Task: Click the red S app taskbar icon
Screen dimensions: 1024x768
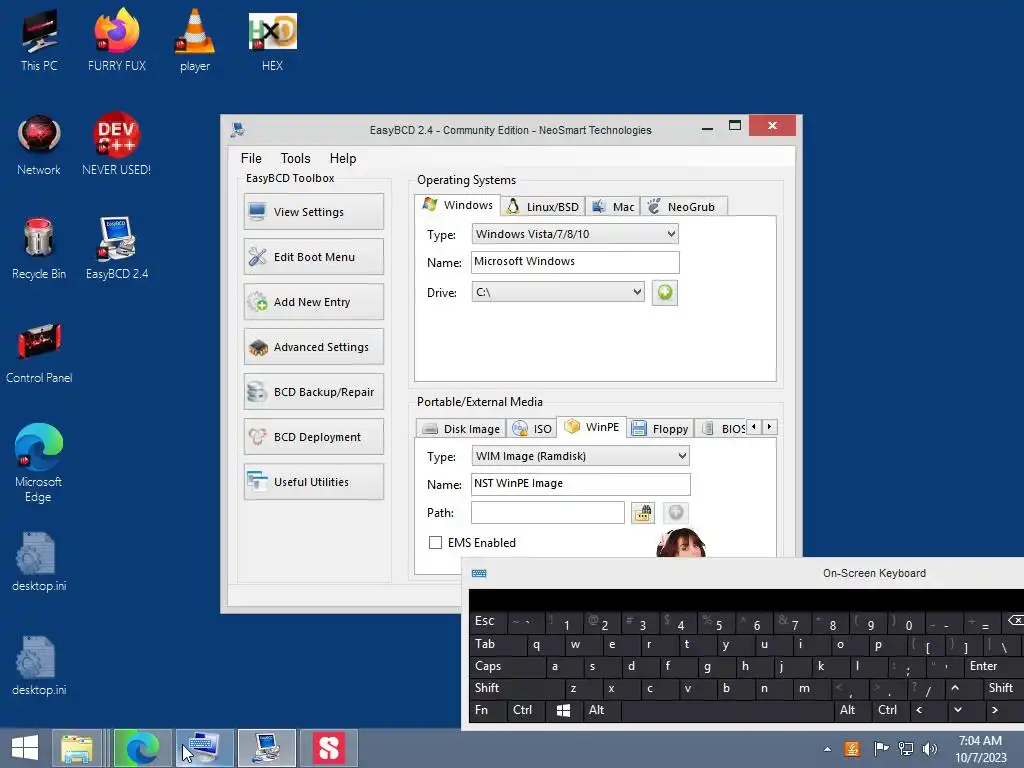Action: [x=328, y=748]
